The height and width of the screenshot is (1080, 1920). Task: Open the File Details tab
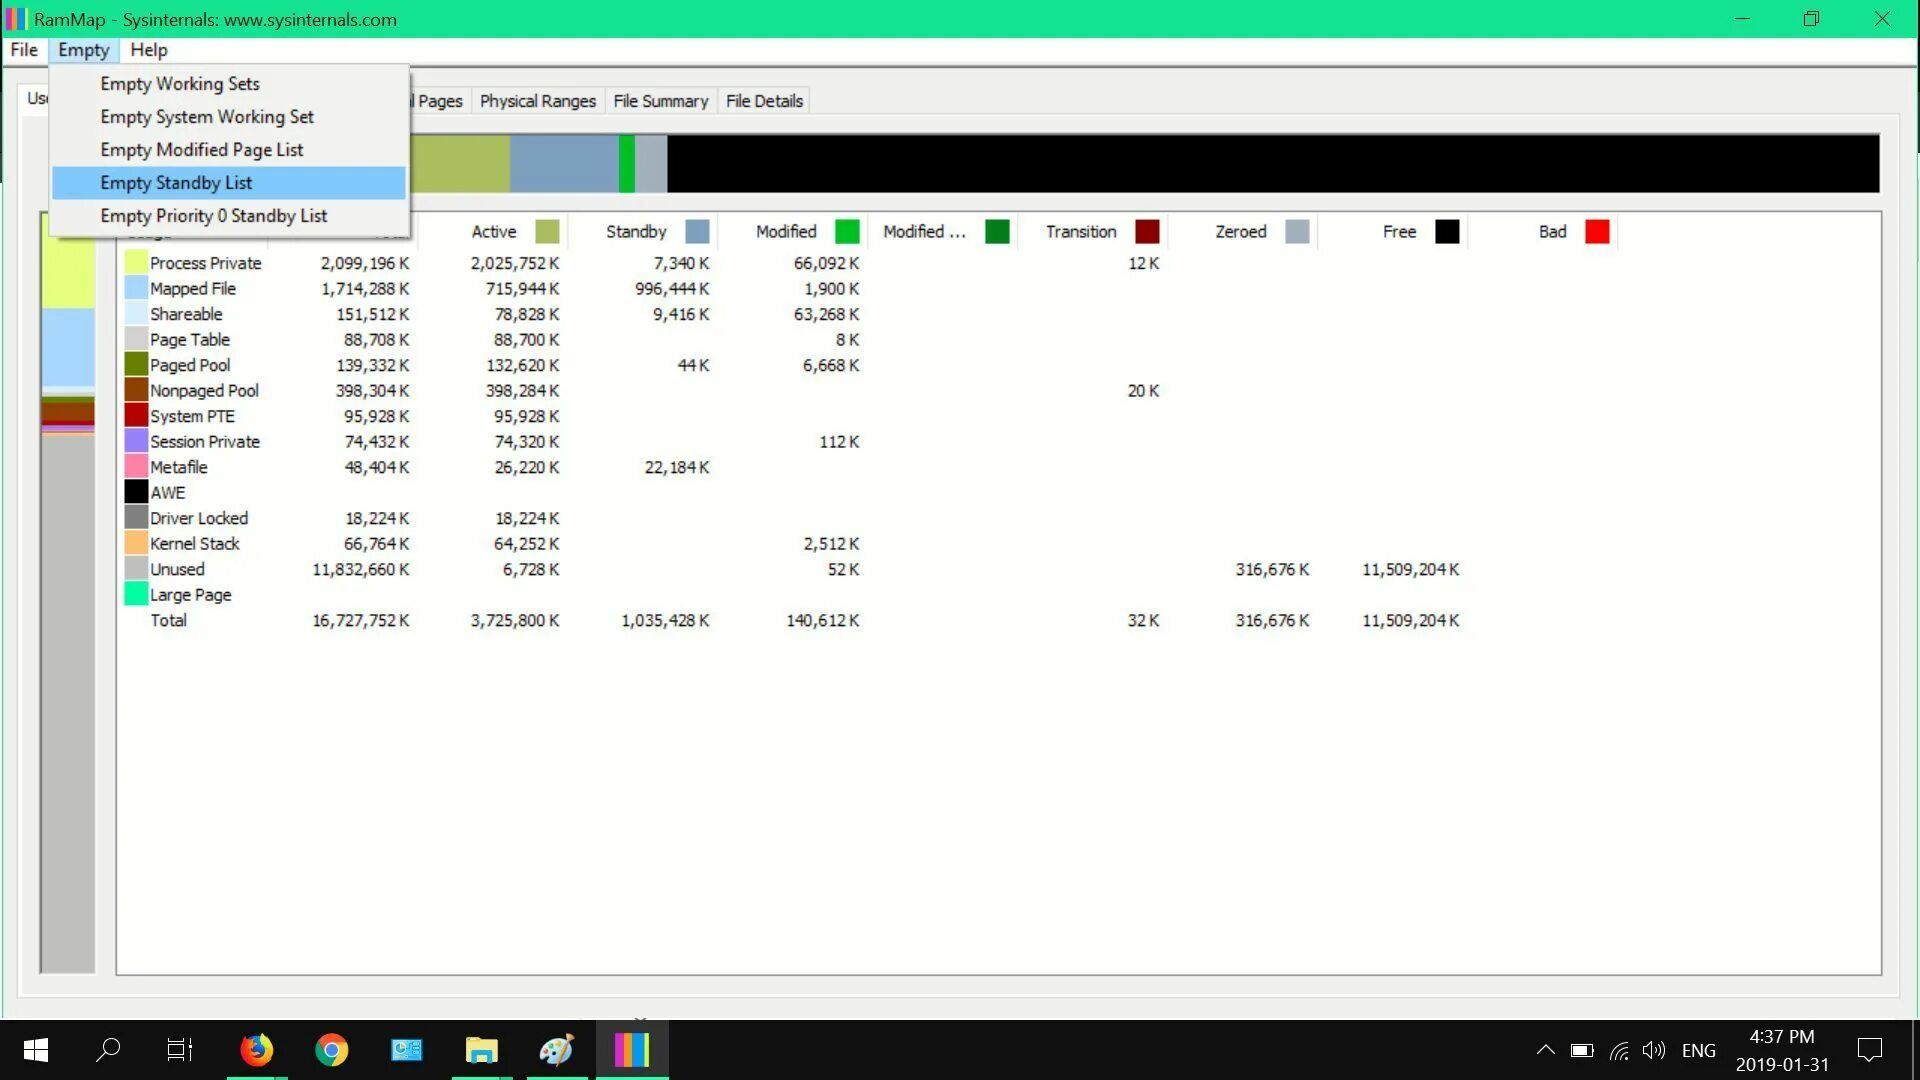(764, 101)
